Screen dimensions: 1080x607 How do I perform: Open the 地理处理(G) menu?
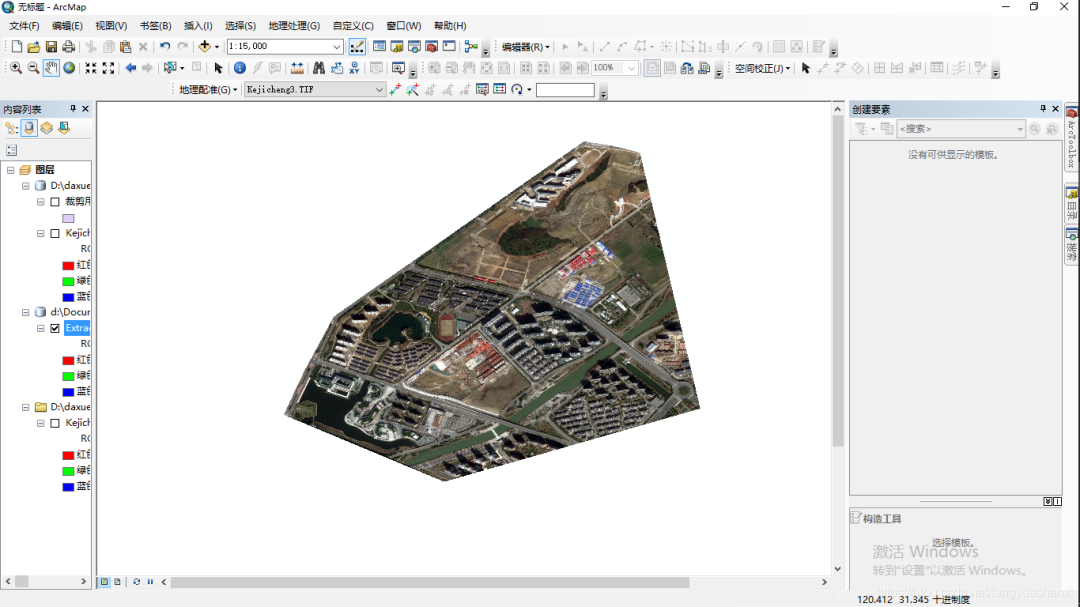[x=294, y=25]
